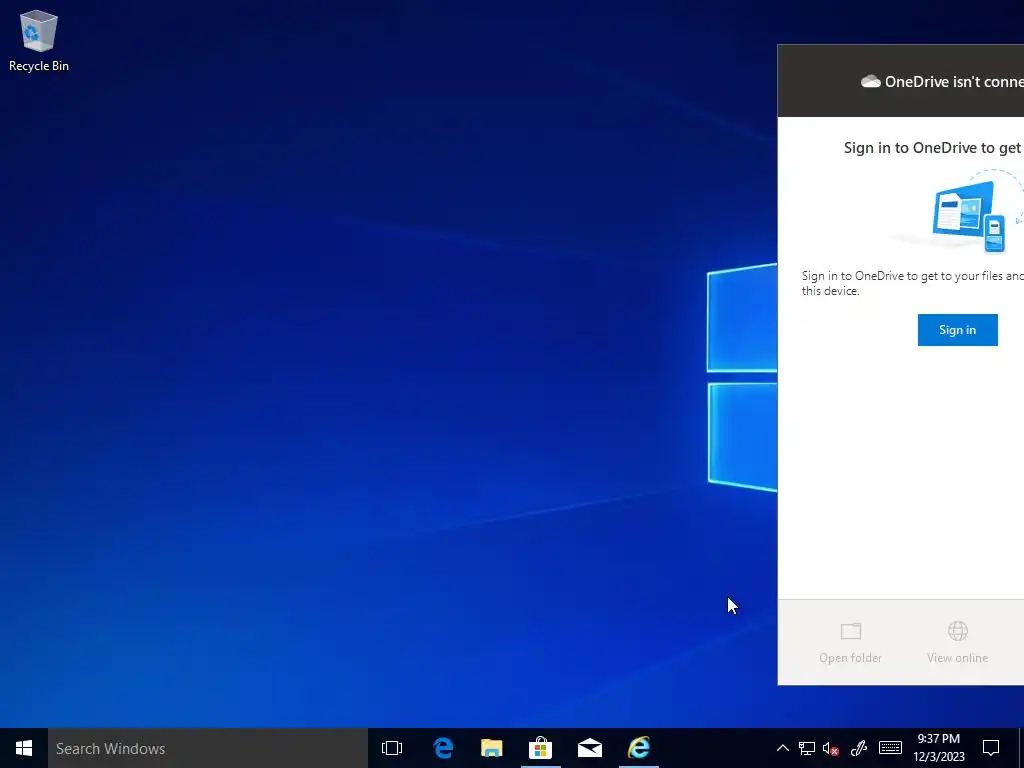Viewport: 1024px width, 768px height.
Task: Open Microsoft Store from taskbar
Action: click(x=541, y=748)
